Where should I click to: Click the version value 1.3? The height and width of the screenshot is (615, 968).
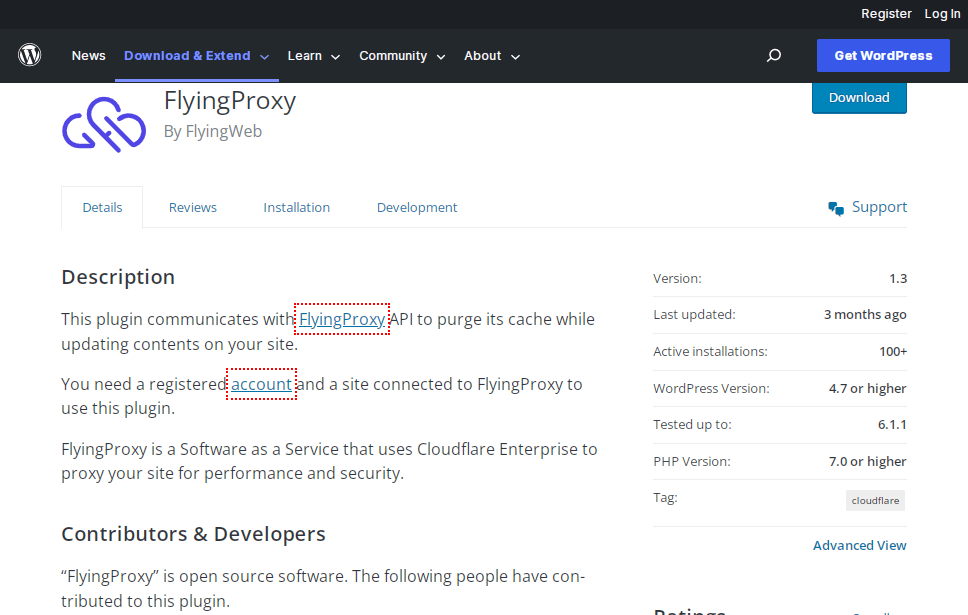tap(898, 278)
